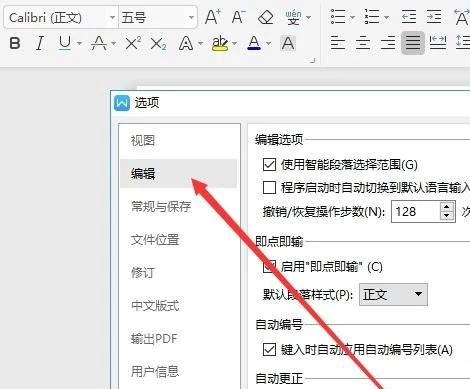Open the 输出PDF category
470x389 pixels.
pyautogui.click(x=154, y=338)
